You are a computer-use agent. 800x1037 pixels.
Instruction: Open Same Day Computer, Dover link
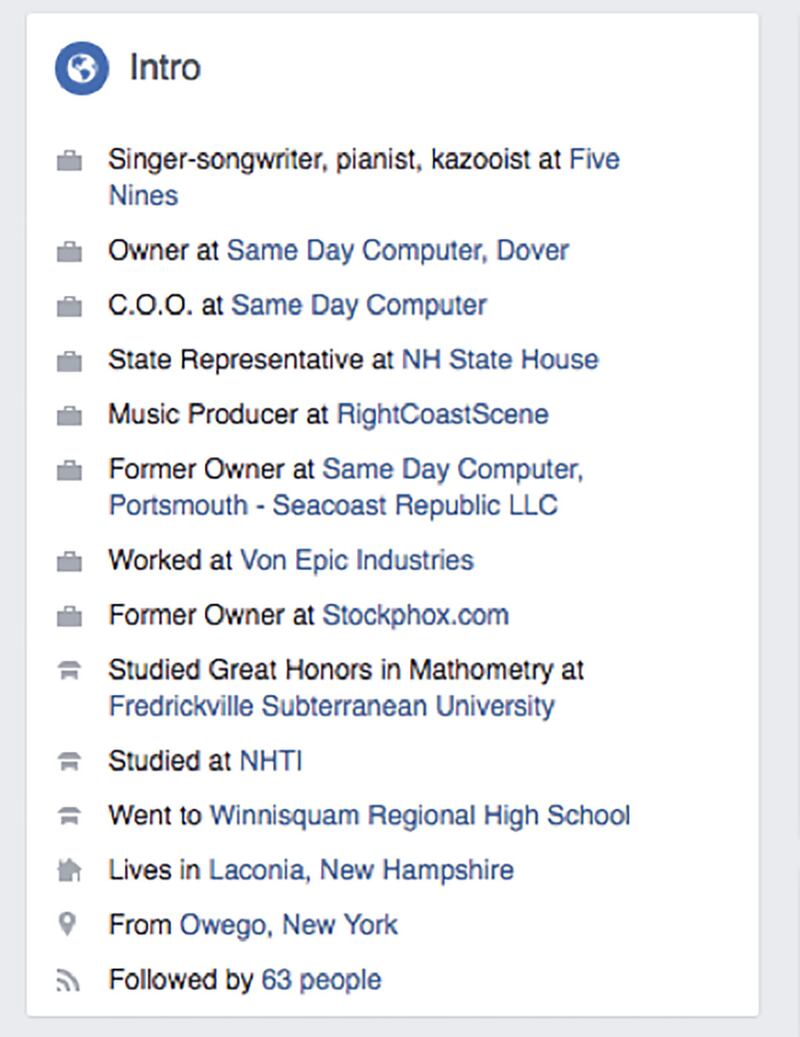pyautogui.click(x=397, y=250)
